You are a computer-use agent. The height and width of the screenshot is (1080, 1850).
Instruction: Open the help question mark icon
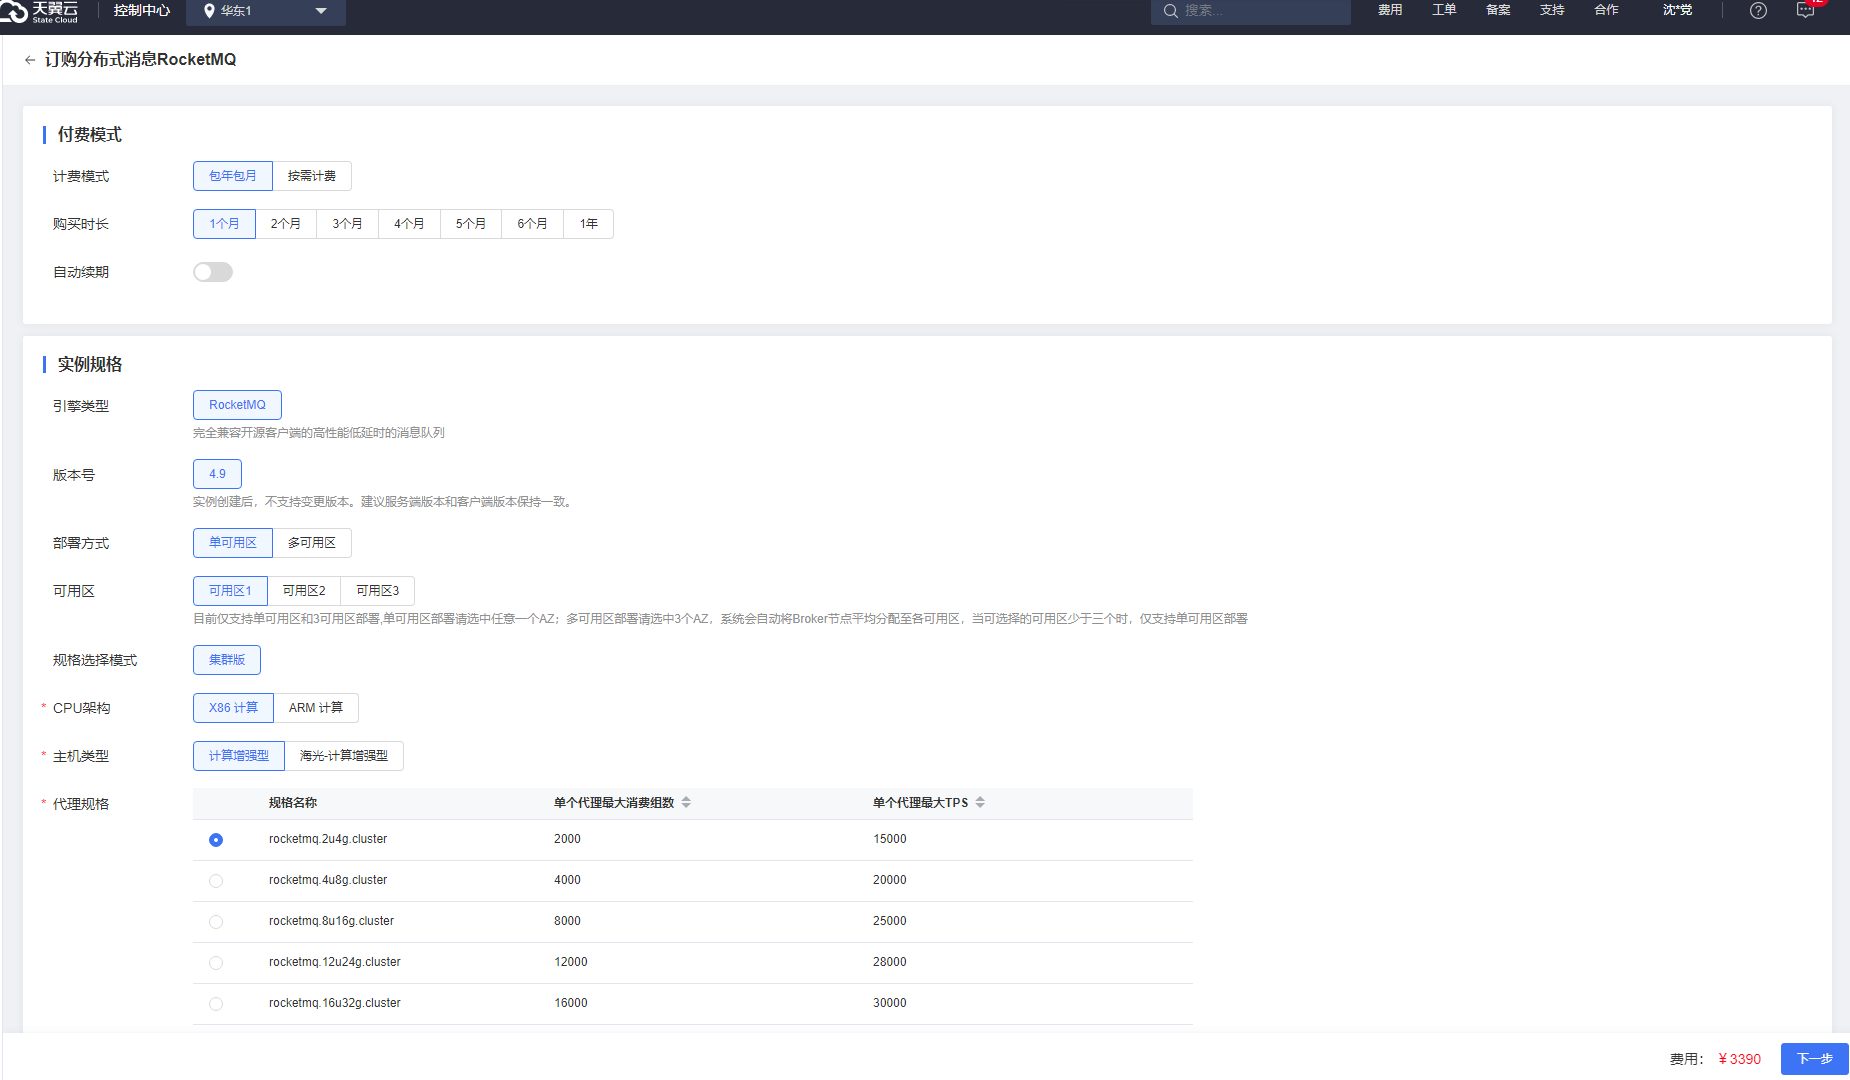1758,10
